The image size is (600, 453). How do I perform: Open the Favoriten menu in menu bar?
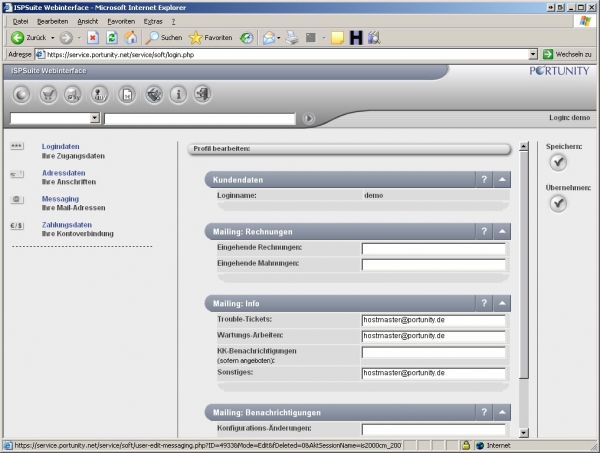point(121,20)
